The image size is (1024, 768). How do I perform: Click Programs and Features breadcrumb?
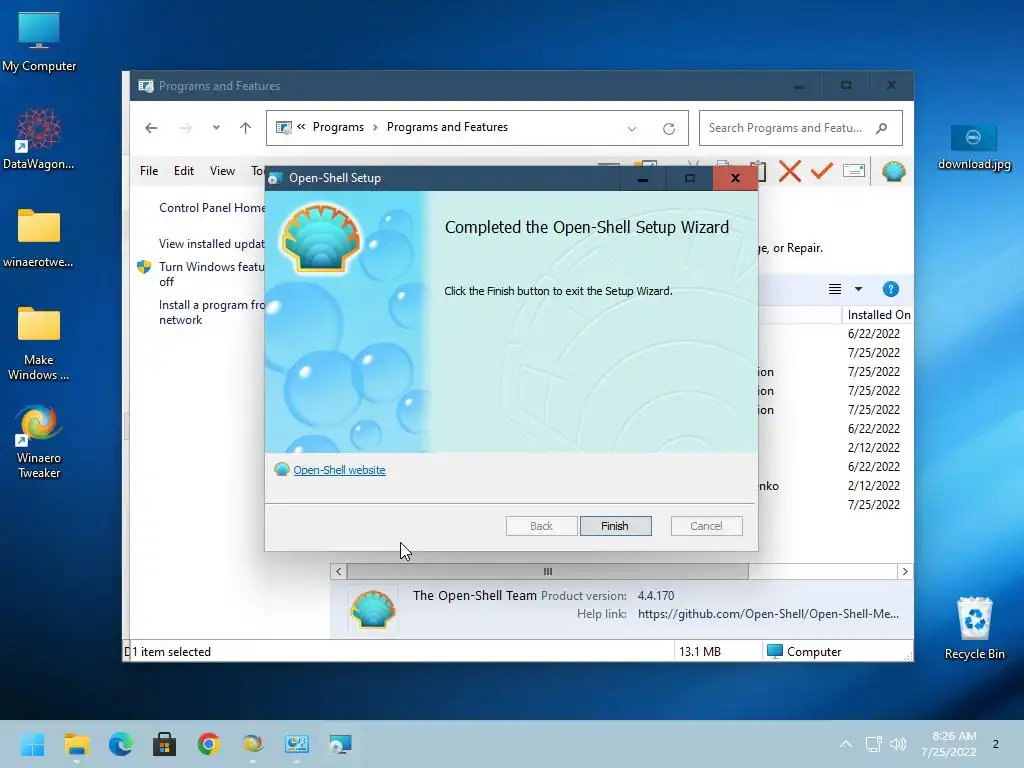pyautogui.click(x=447, y=127)
